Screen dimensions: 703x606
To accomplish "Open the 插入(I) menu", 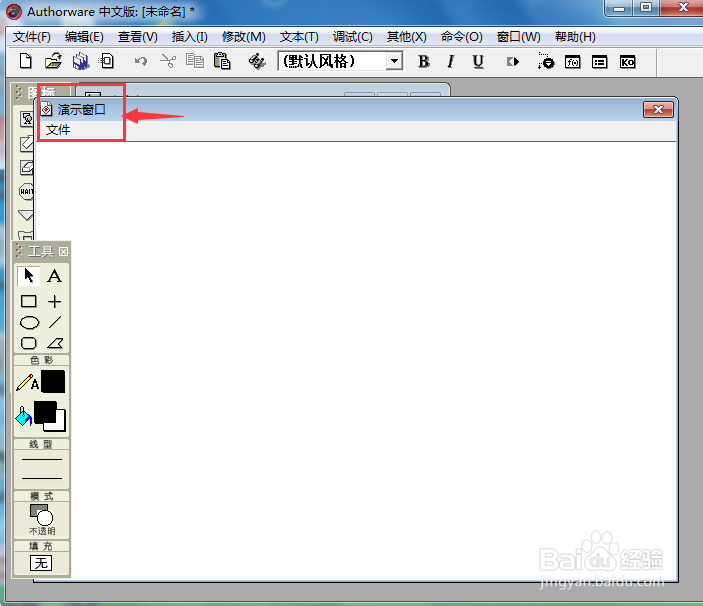I will [x=189, y=37].
